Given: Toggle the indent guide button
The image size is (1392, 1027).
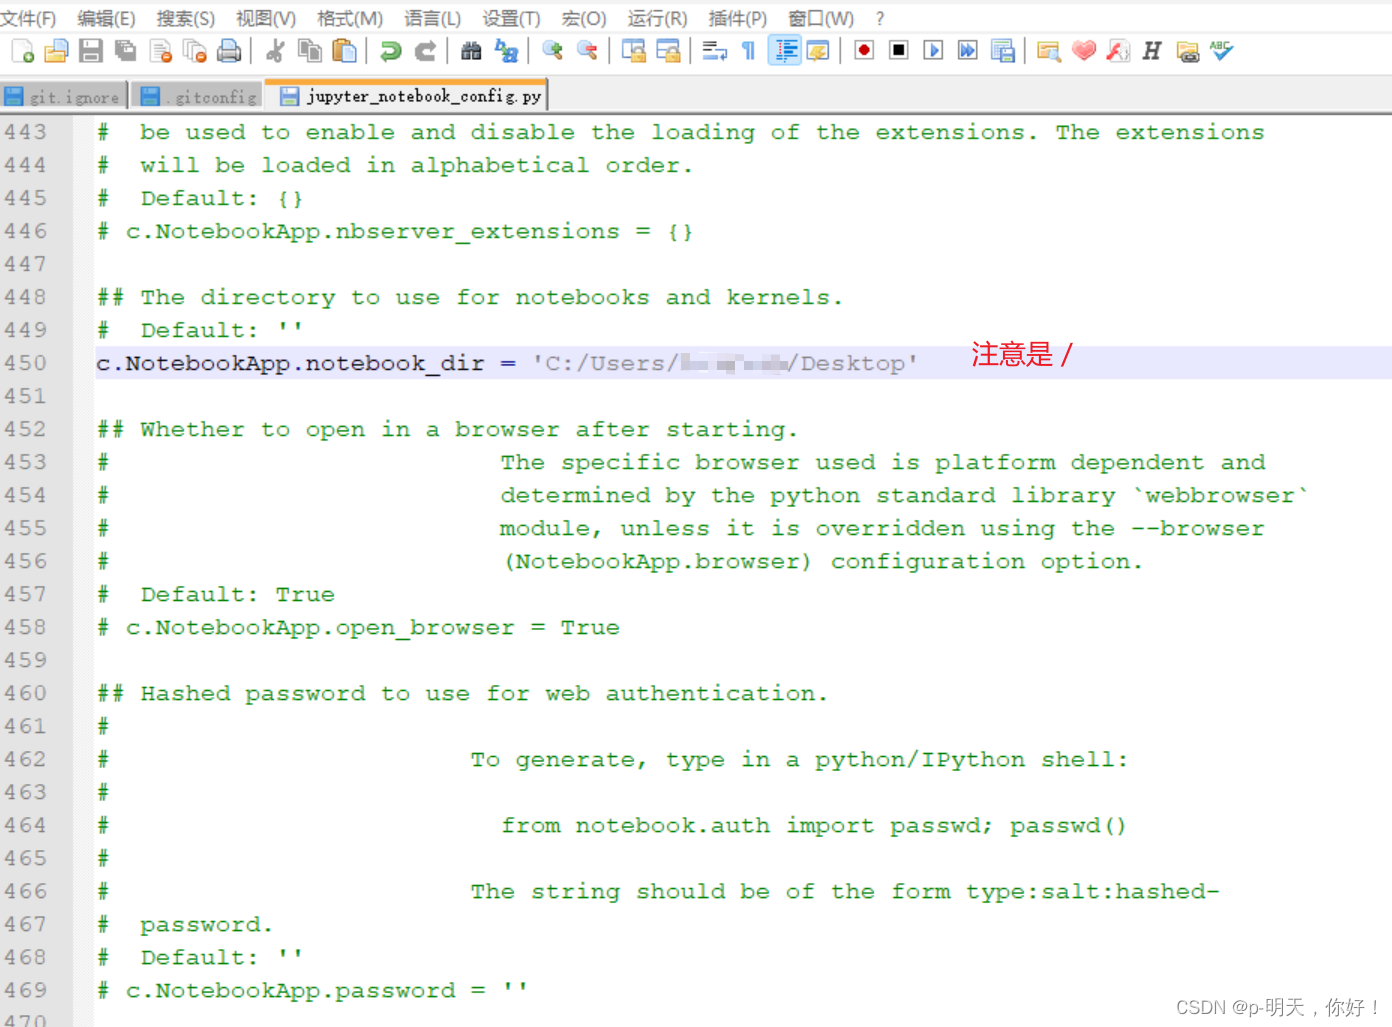Looking at the screenshot, I should tap(784, 51).
